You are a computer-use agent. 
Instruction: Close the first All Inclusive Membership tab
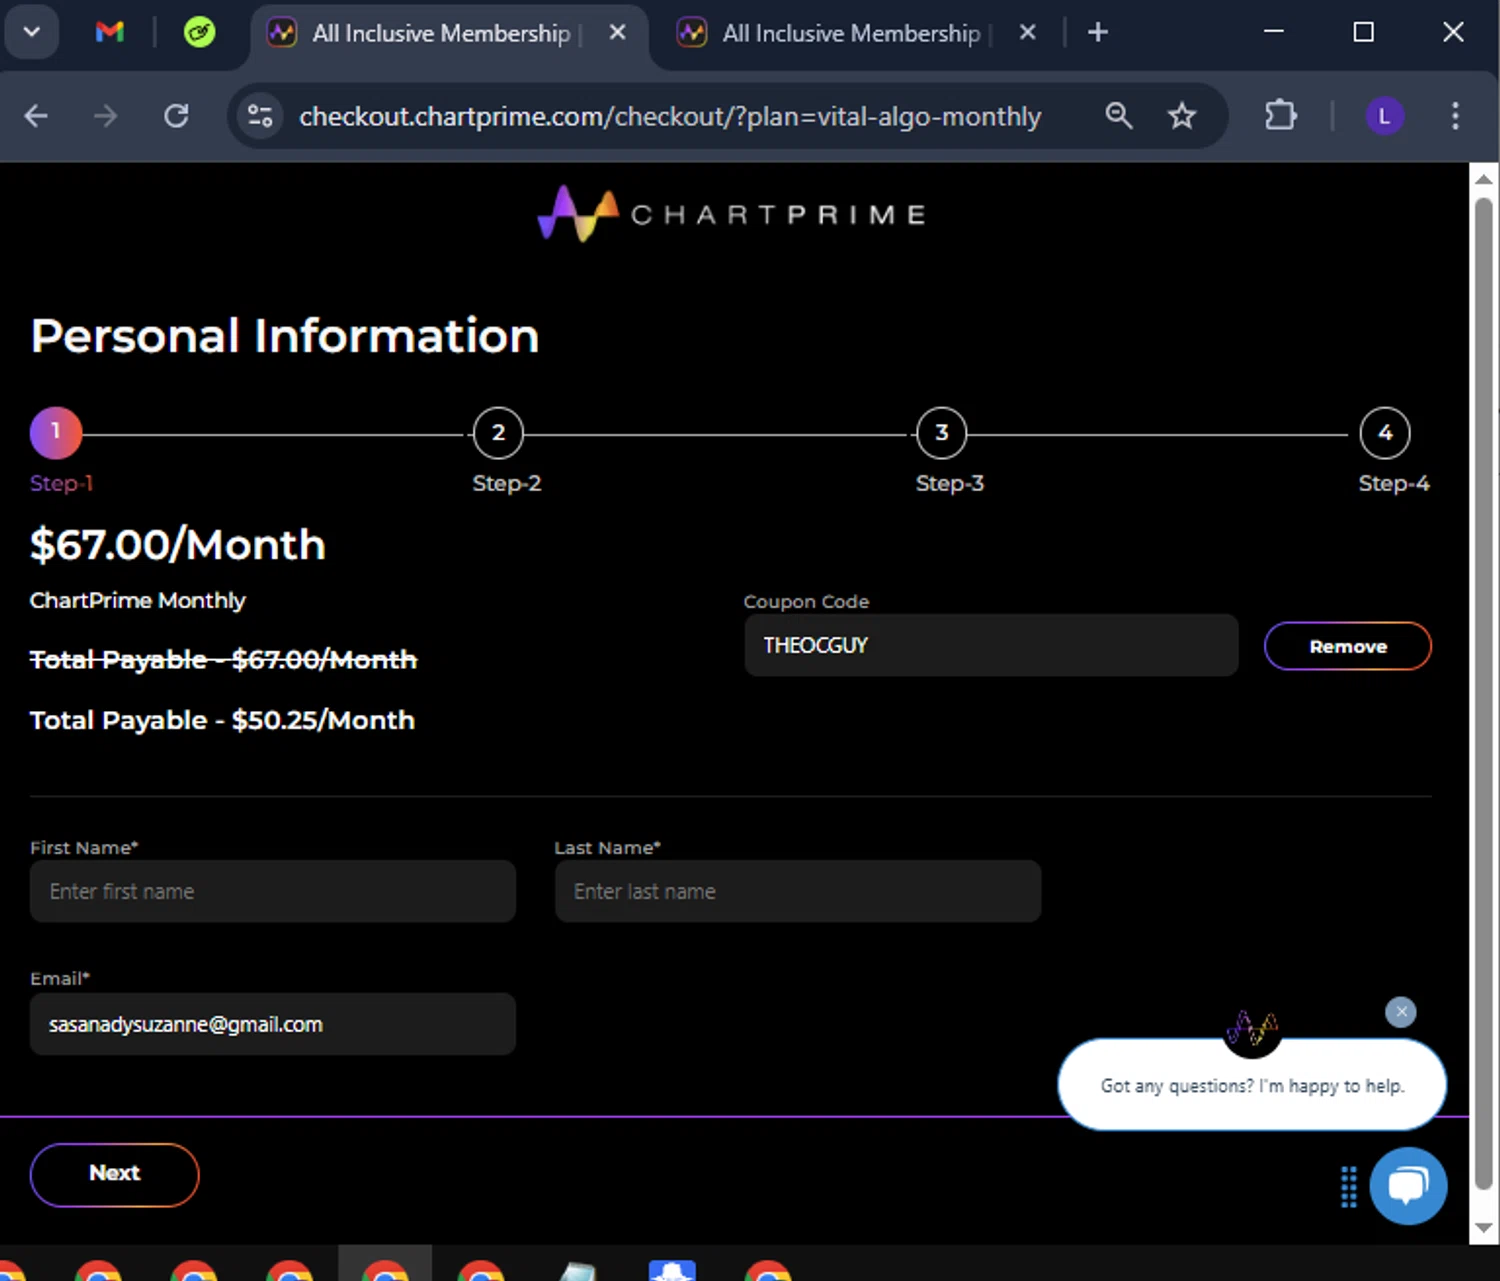click(618, 32)
